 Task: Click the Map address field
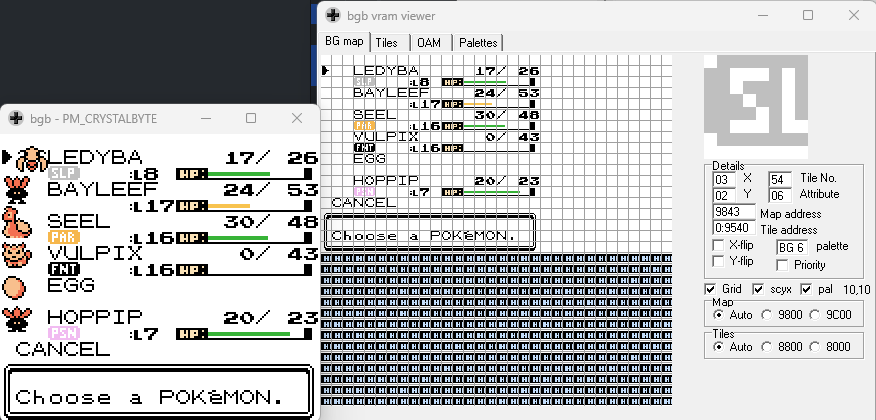point(734,212)
